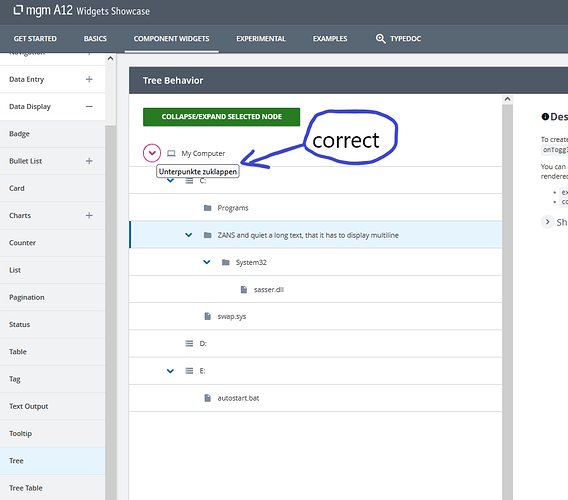
Task: Click the autostart.bat file icon
Action: click(208, 398)
